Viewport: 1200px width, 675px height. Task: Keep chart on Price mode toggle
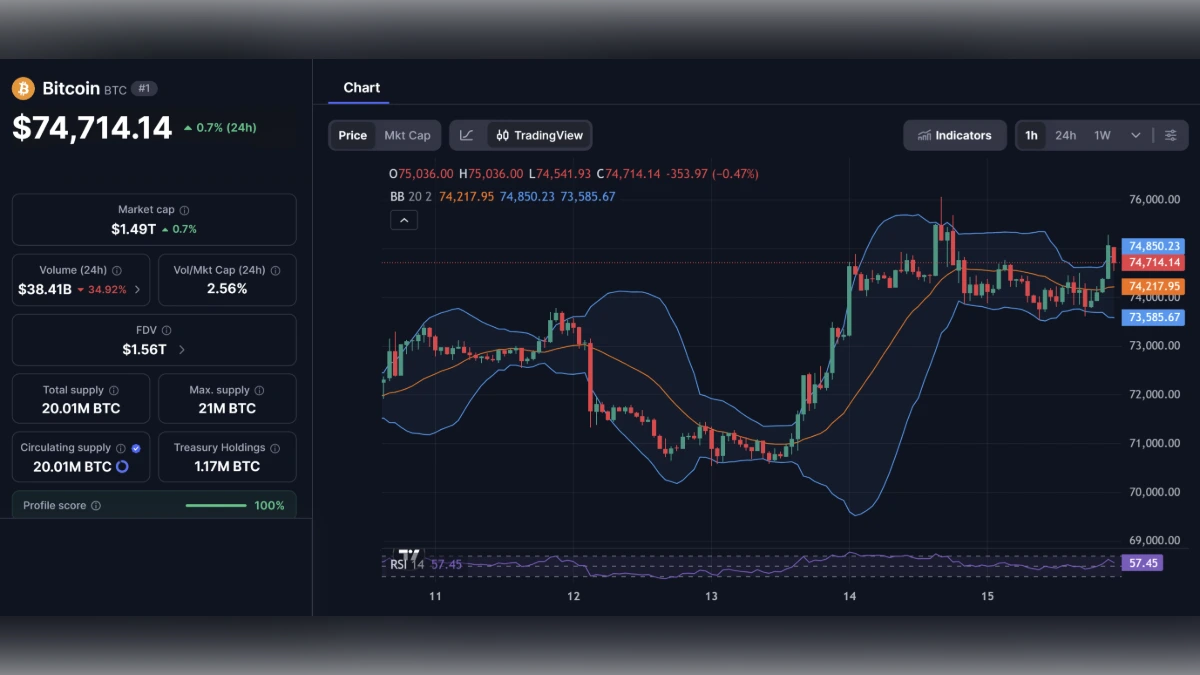352,135
